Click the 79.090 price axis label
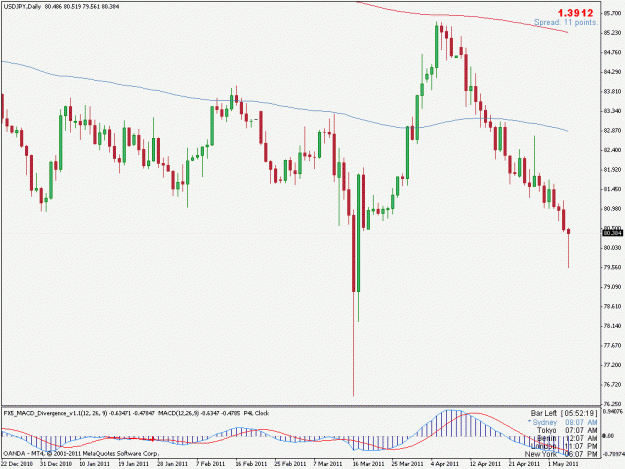 [613, 287]
